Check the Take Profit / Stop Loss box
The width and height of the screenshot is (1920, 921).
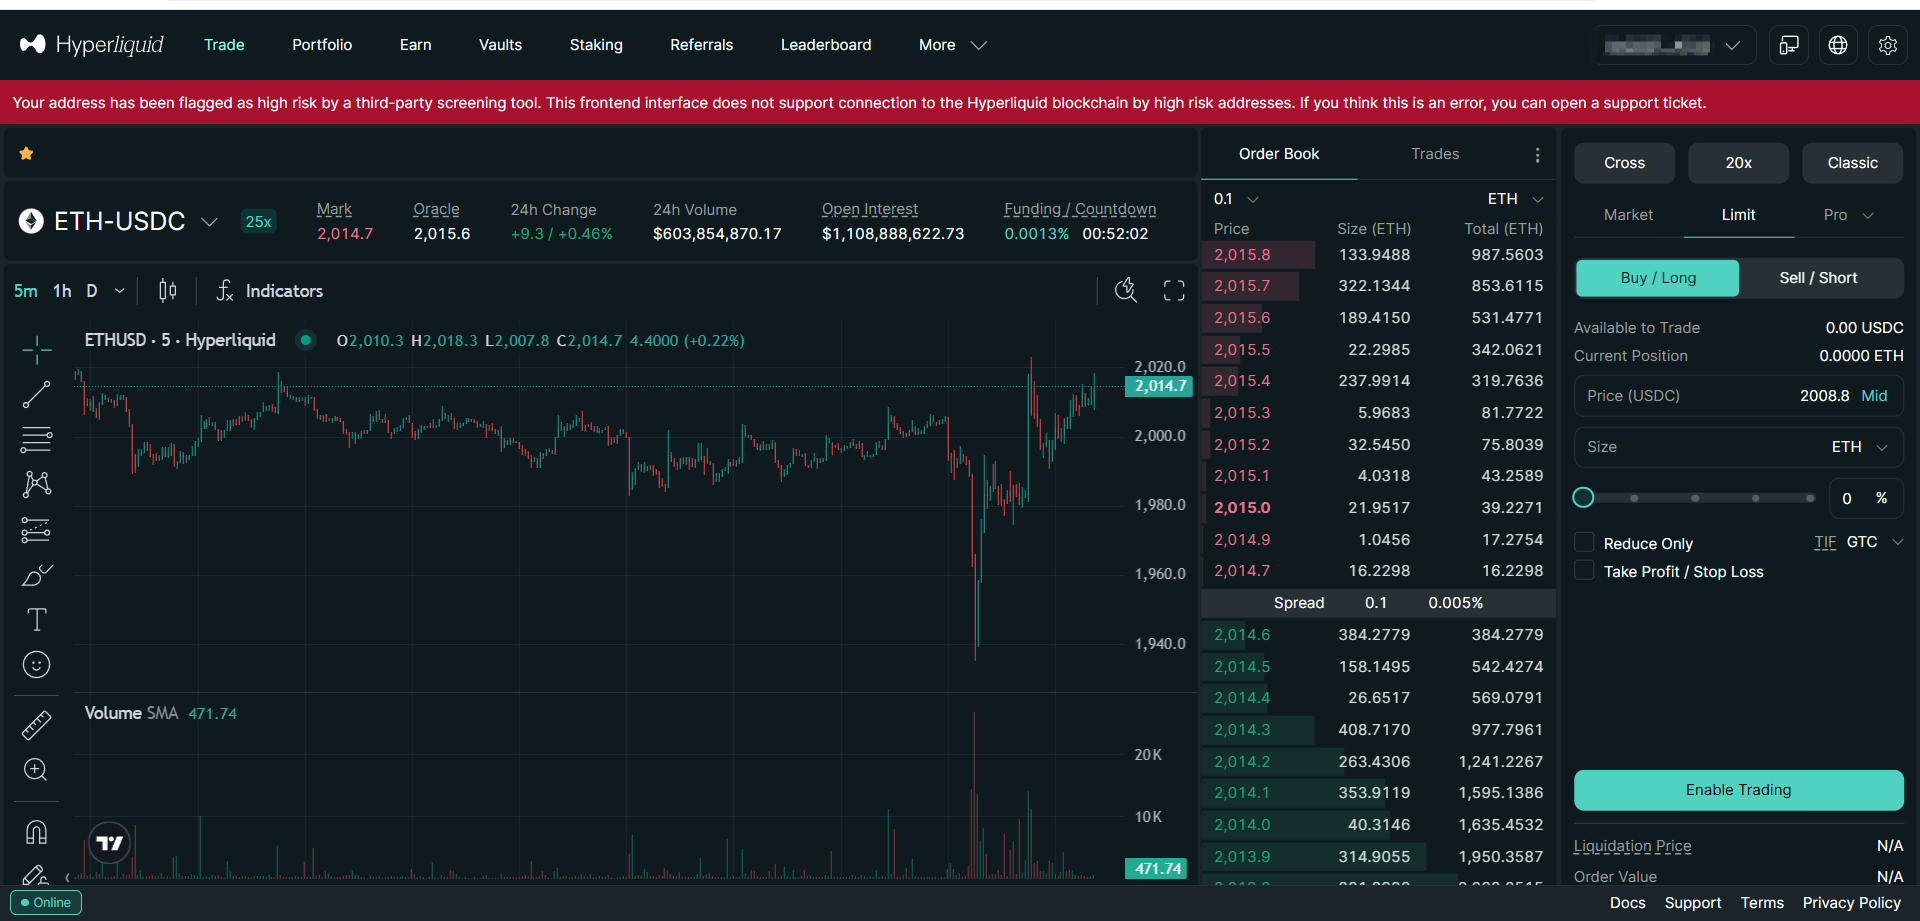1584,570
